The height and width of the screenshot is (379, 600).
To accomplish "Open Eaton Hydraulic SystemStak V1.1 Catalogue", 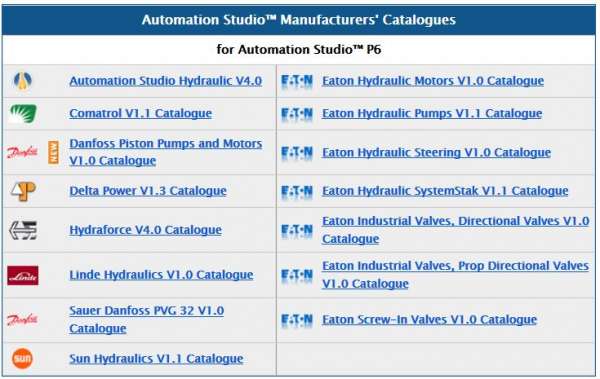I will pos(445,191).
